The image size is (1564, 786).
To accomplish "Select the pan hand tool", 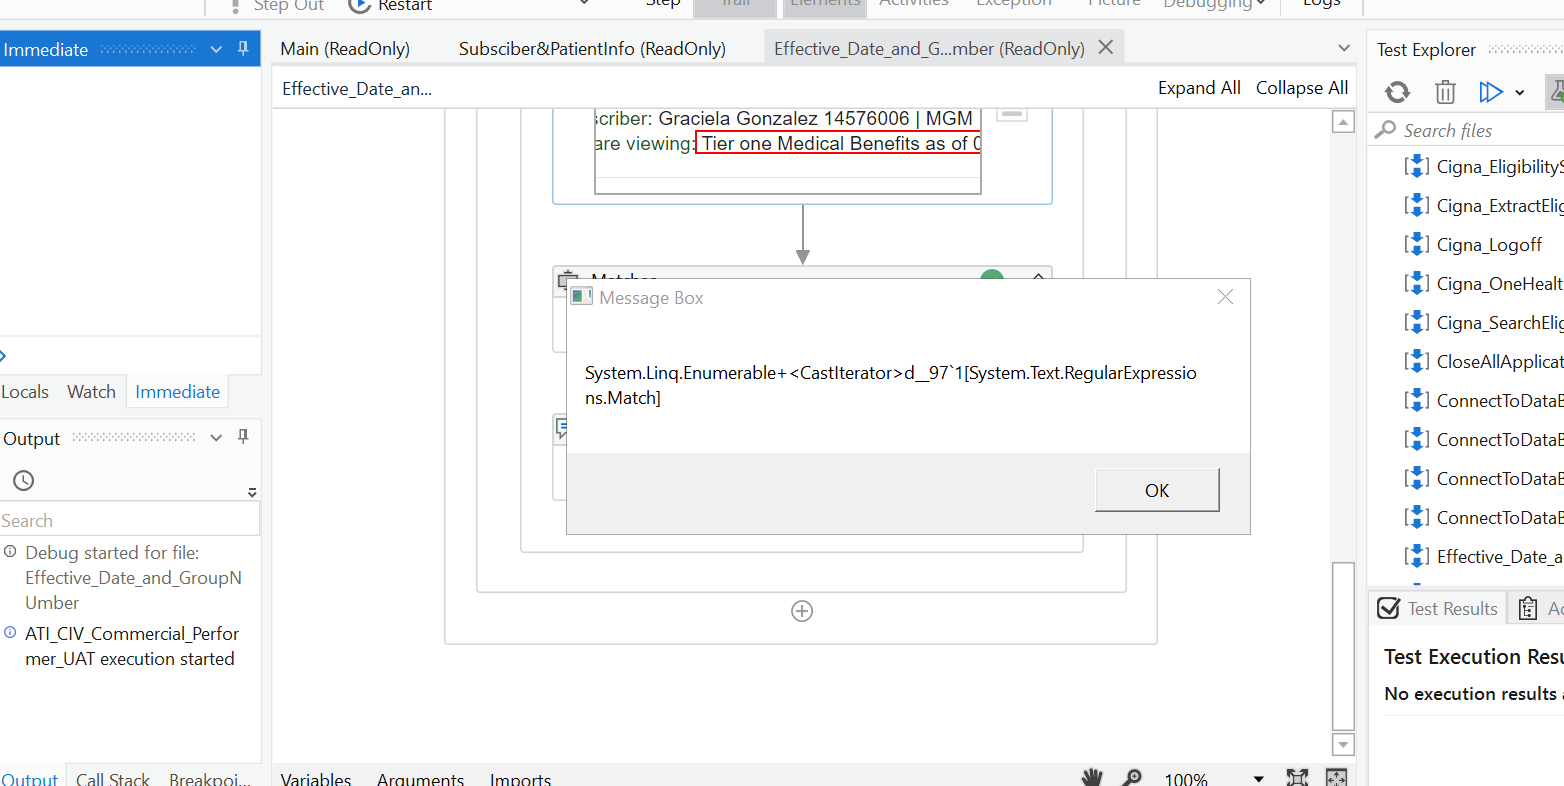I will click(1091, 777).
